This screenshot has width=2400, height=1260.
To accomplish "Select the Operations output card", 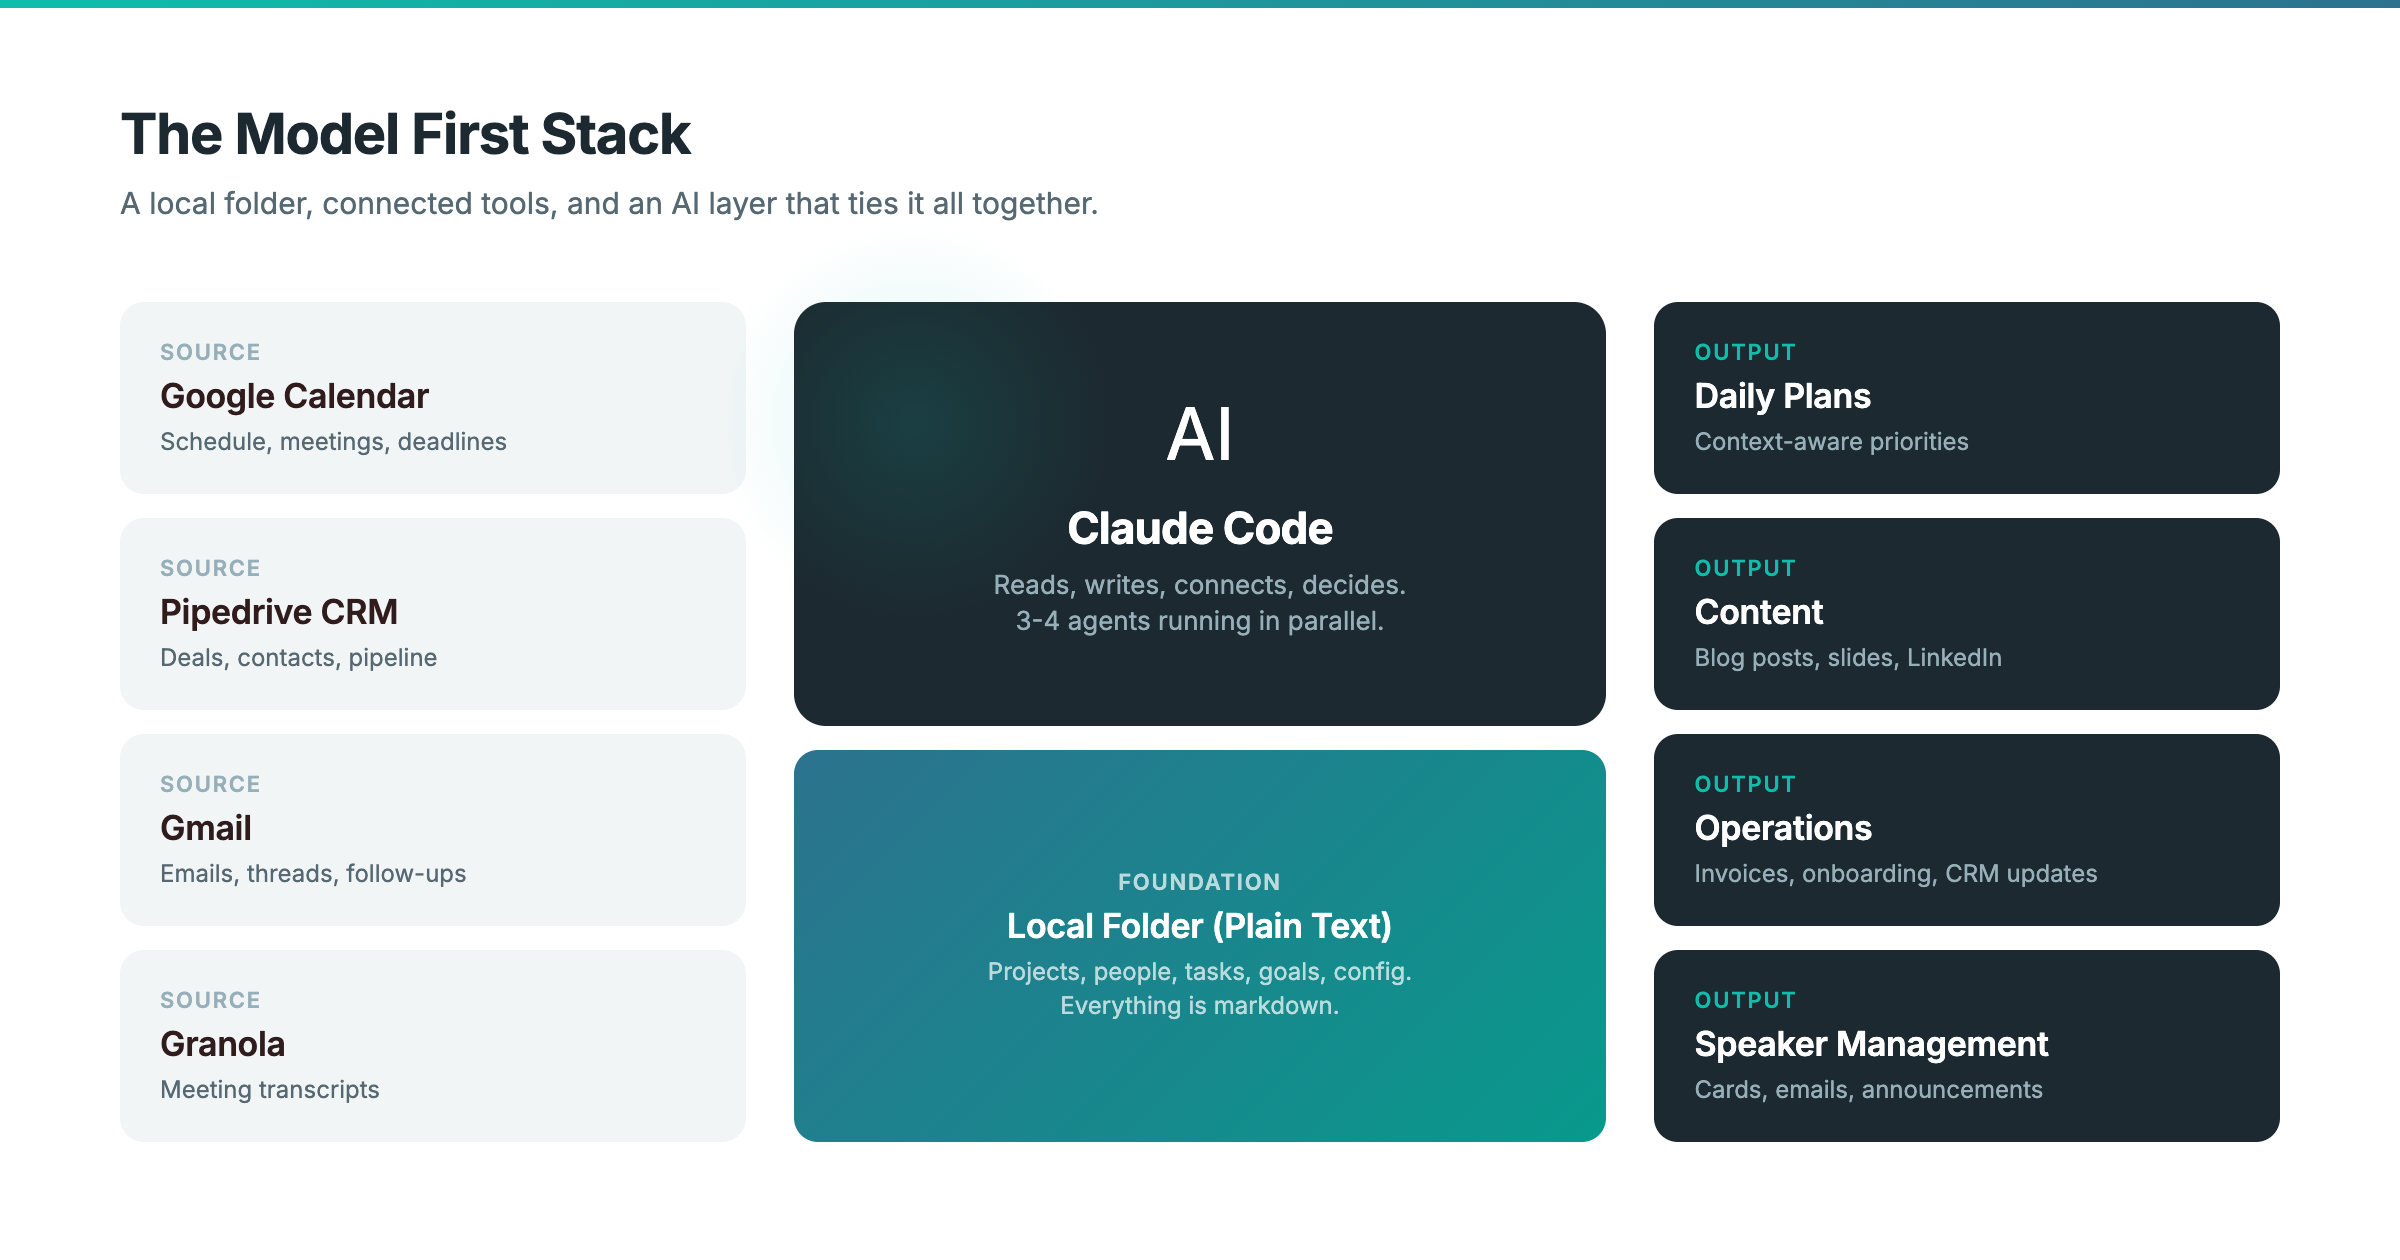I will [x=1965, y=830].
